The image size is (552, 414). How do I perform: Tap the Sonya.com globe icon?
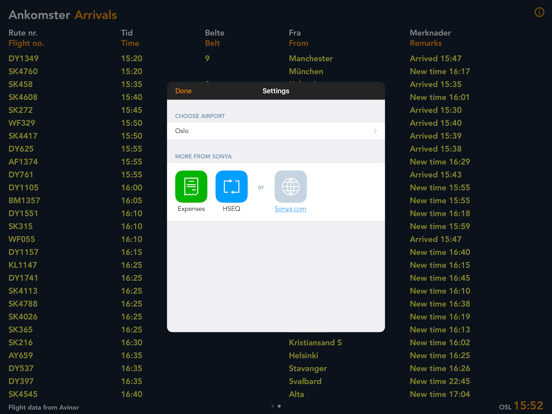tap(290, 187)
